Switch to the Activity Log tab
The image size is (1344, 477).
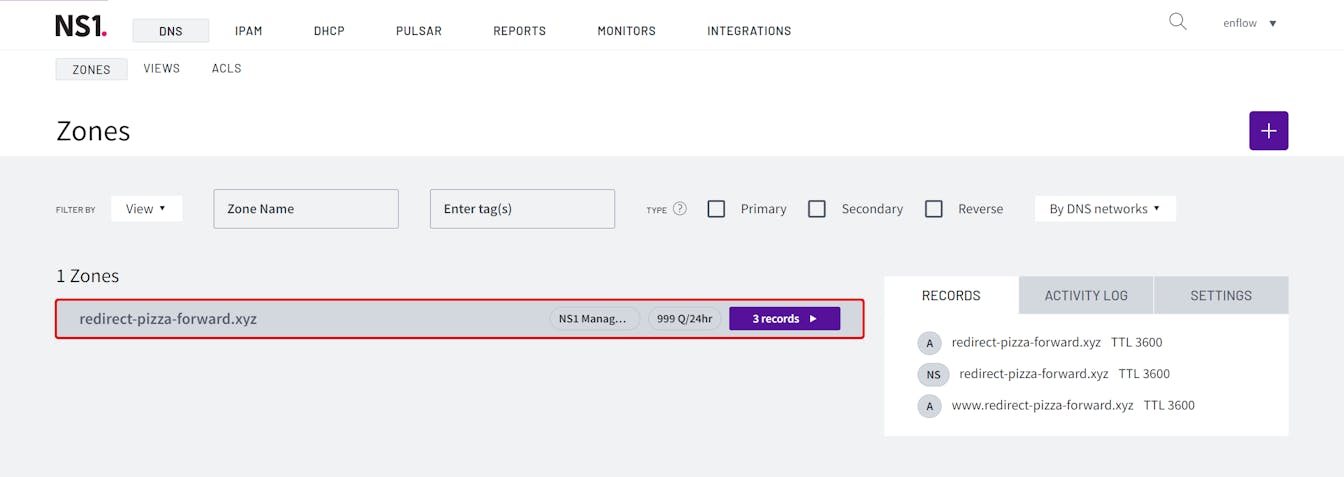click(x=1085, y=296)
